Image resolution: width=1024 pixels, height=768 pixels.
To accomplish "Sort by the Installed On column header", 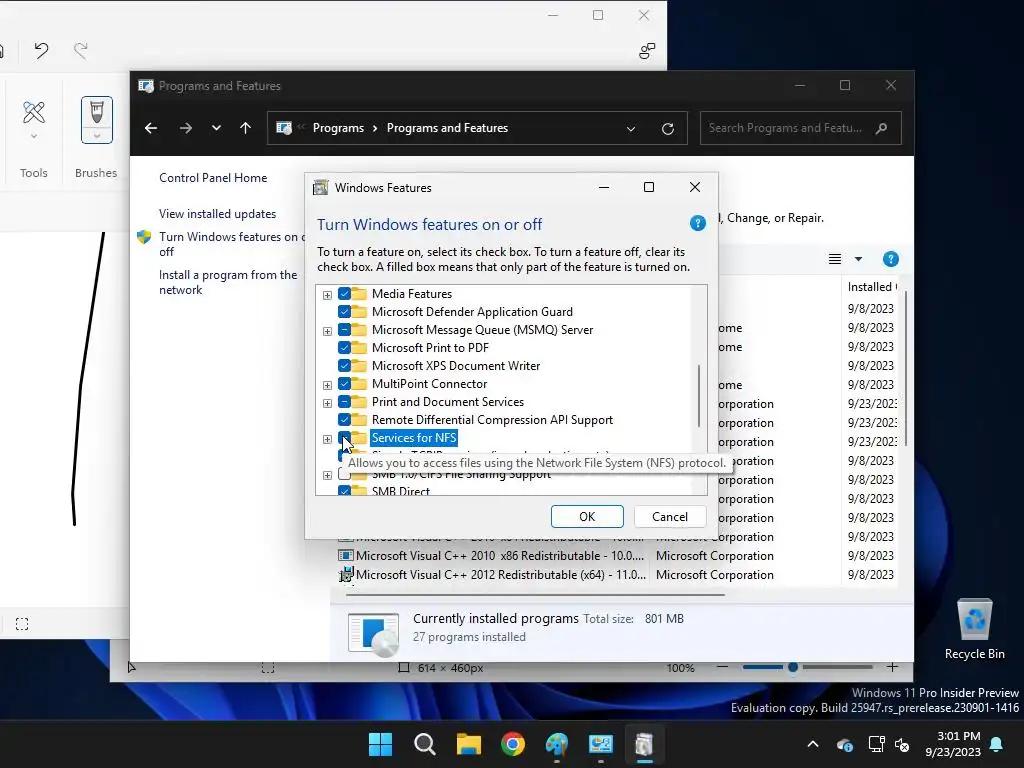I will tap(872, 287).
